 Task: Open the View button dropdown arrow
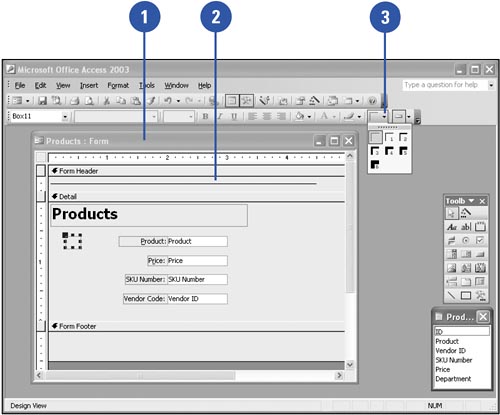coord(27,101)
